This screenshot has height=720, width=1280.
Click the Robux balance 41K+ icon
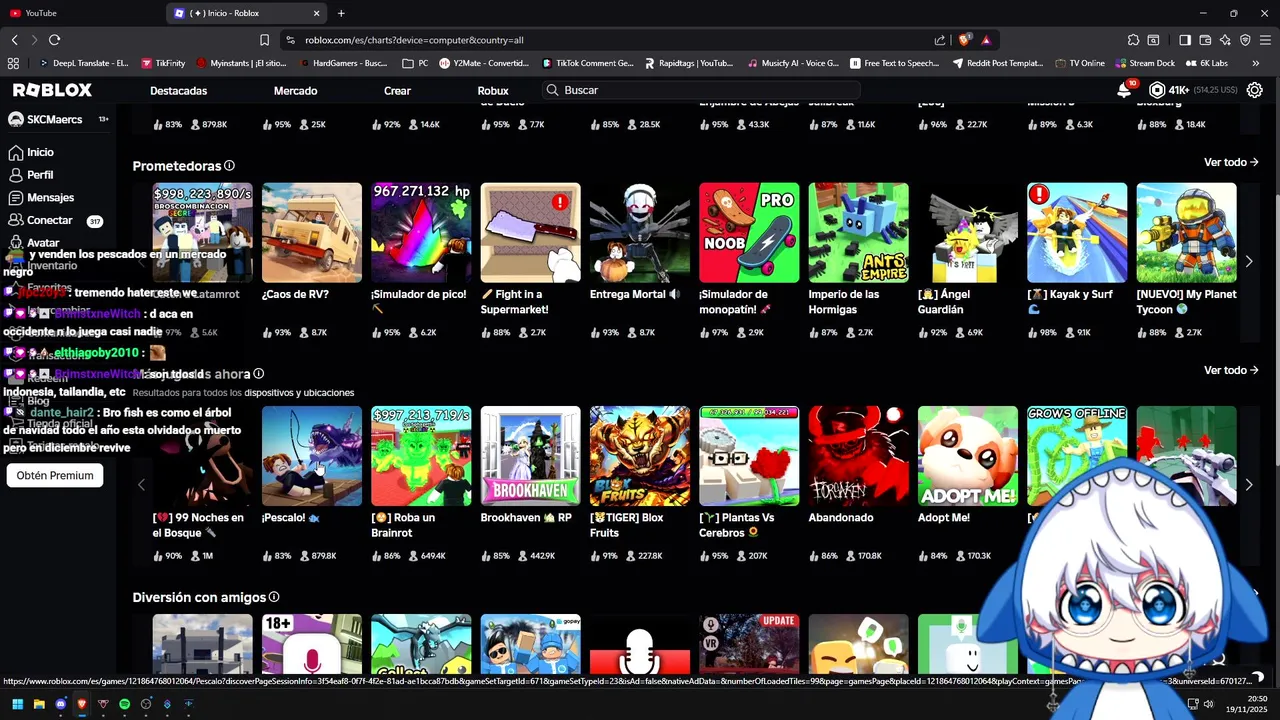pos(1157,90)
